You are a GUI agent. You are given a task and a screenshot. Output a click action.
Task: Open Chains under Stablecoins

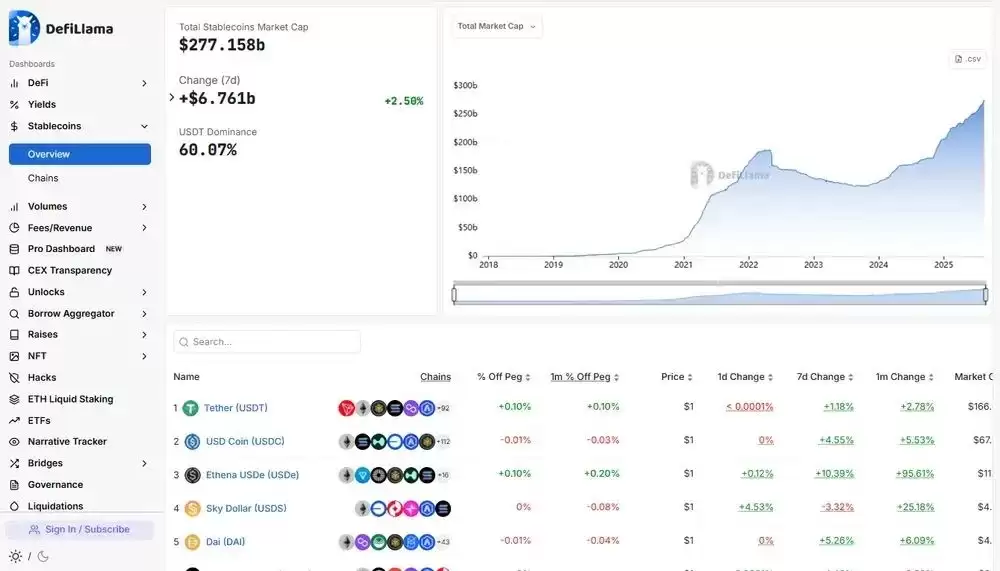point(43,178)
